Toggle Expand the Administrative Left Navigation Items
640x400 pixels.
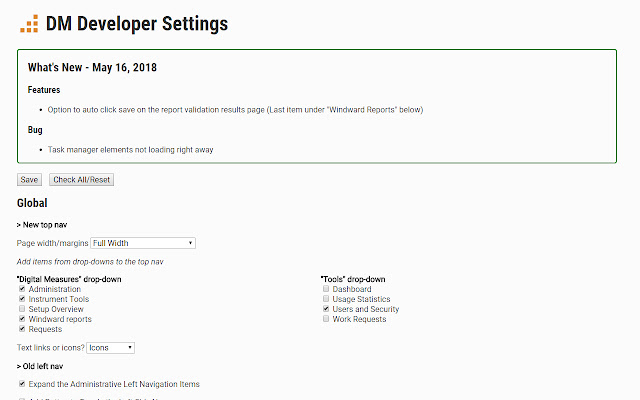pyautogui.click(x=22, y=384)
